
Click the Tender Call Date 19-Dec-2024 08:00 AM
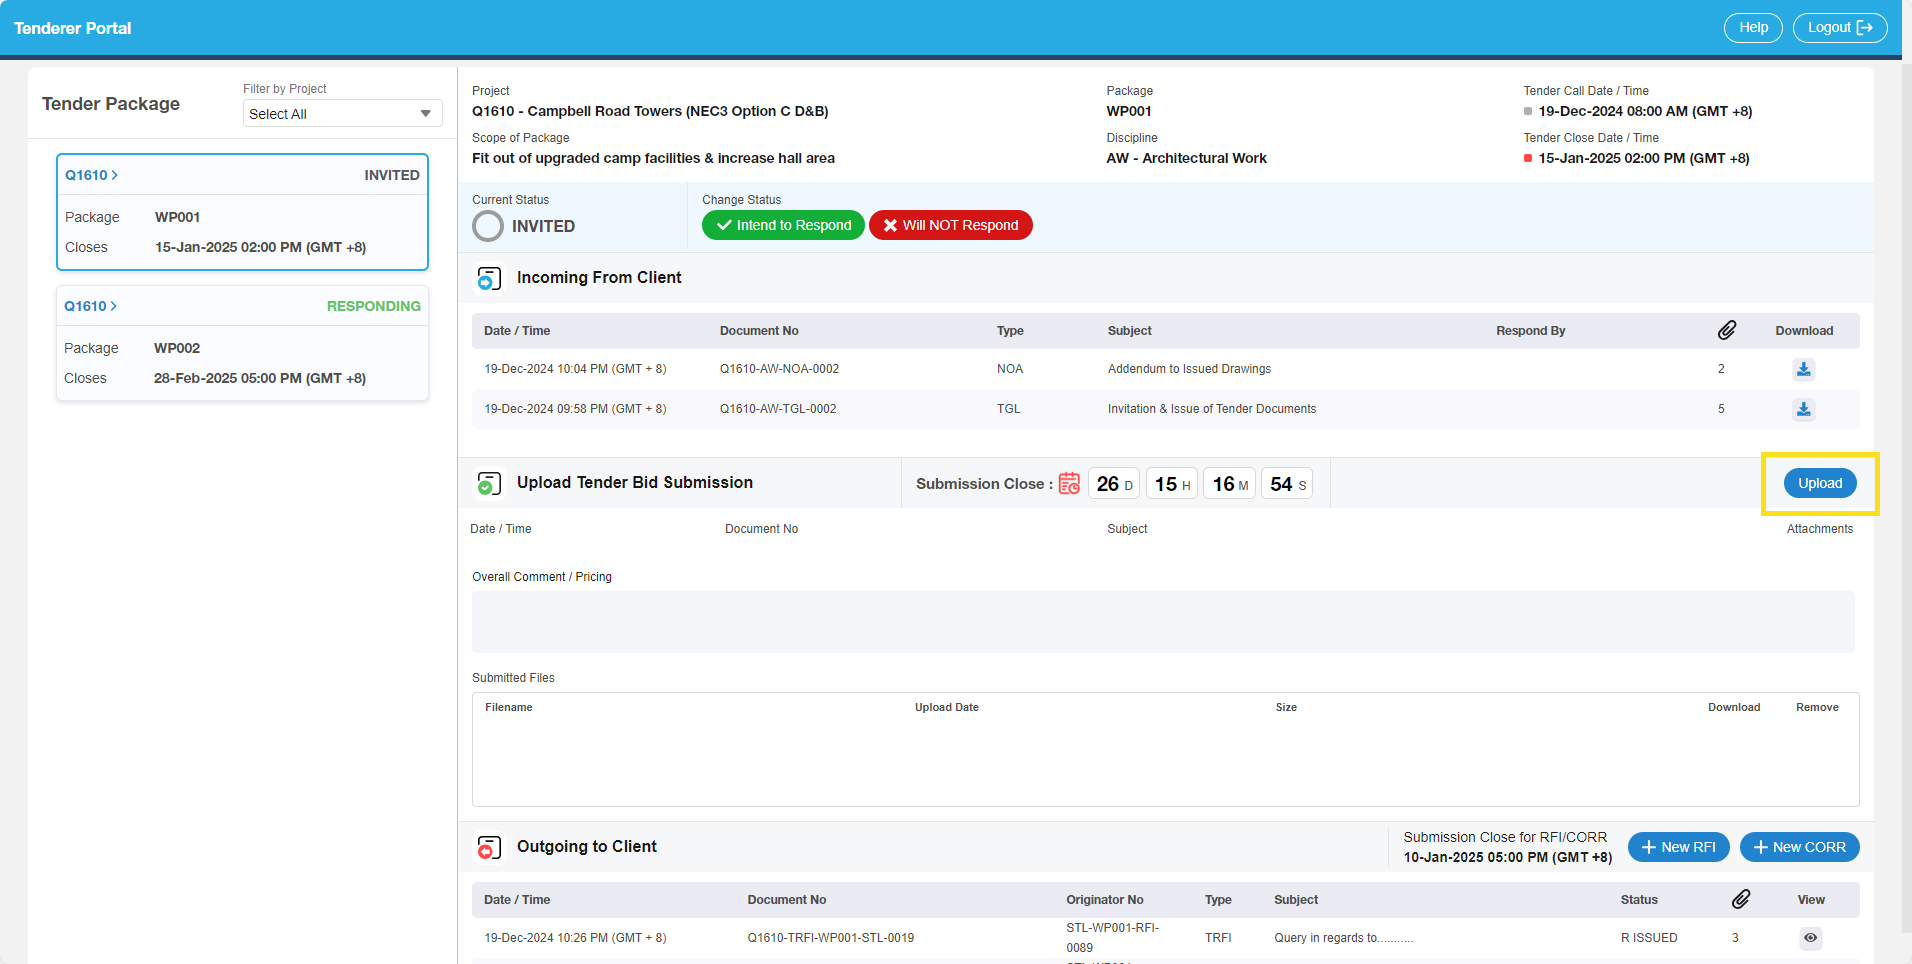[x=1645, y=111]
